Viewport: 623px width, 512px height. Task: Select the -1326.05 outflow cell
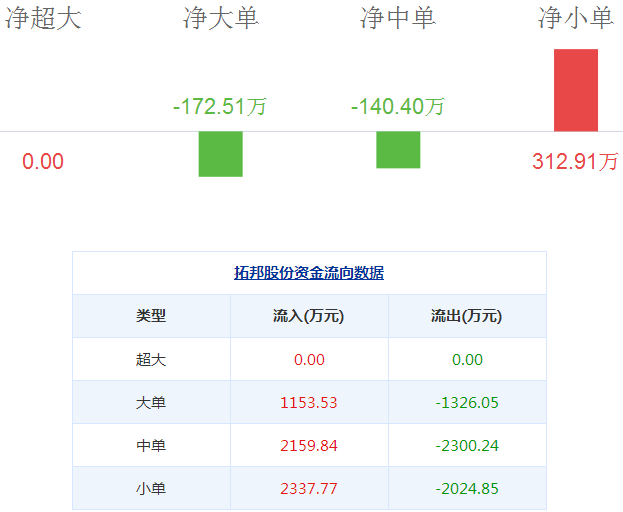(467, 403)
